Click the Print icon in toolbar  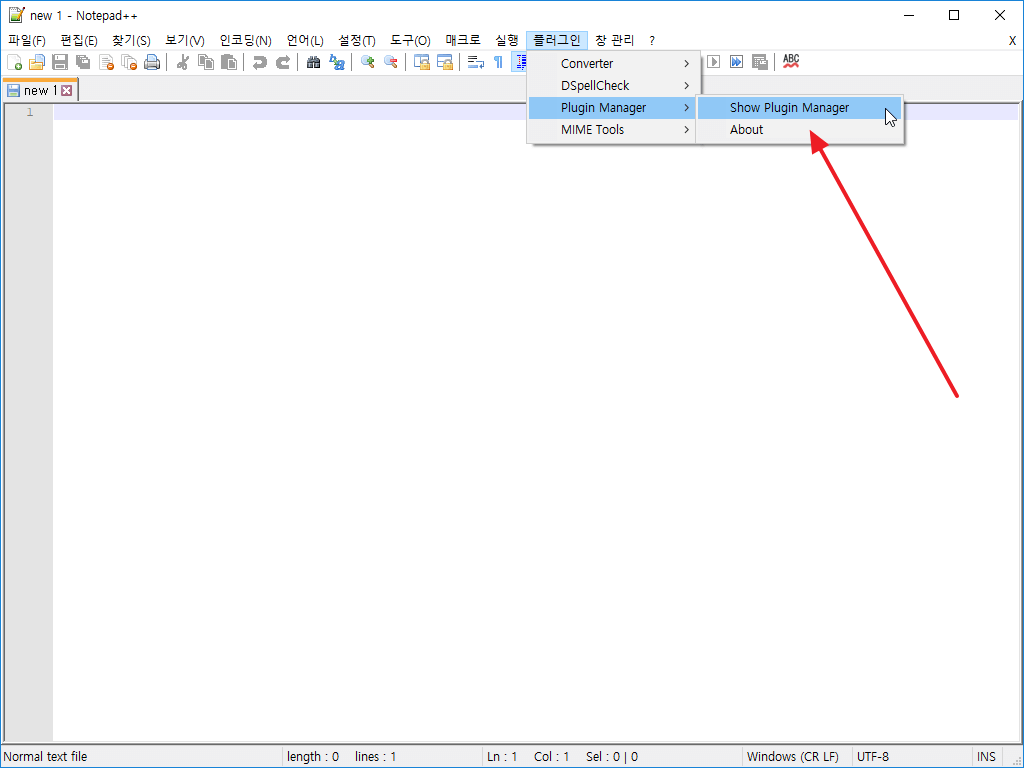coord(152,62)
